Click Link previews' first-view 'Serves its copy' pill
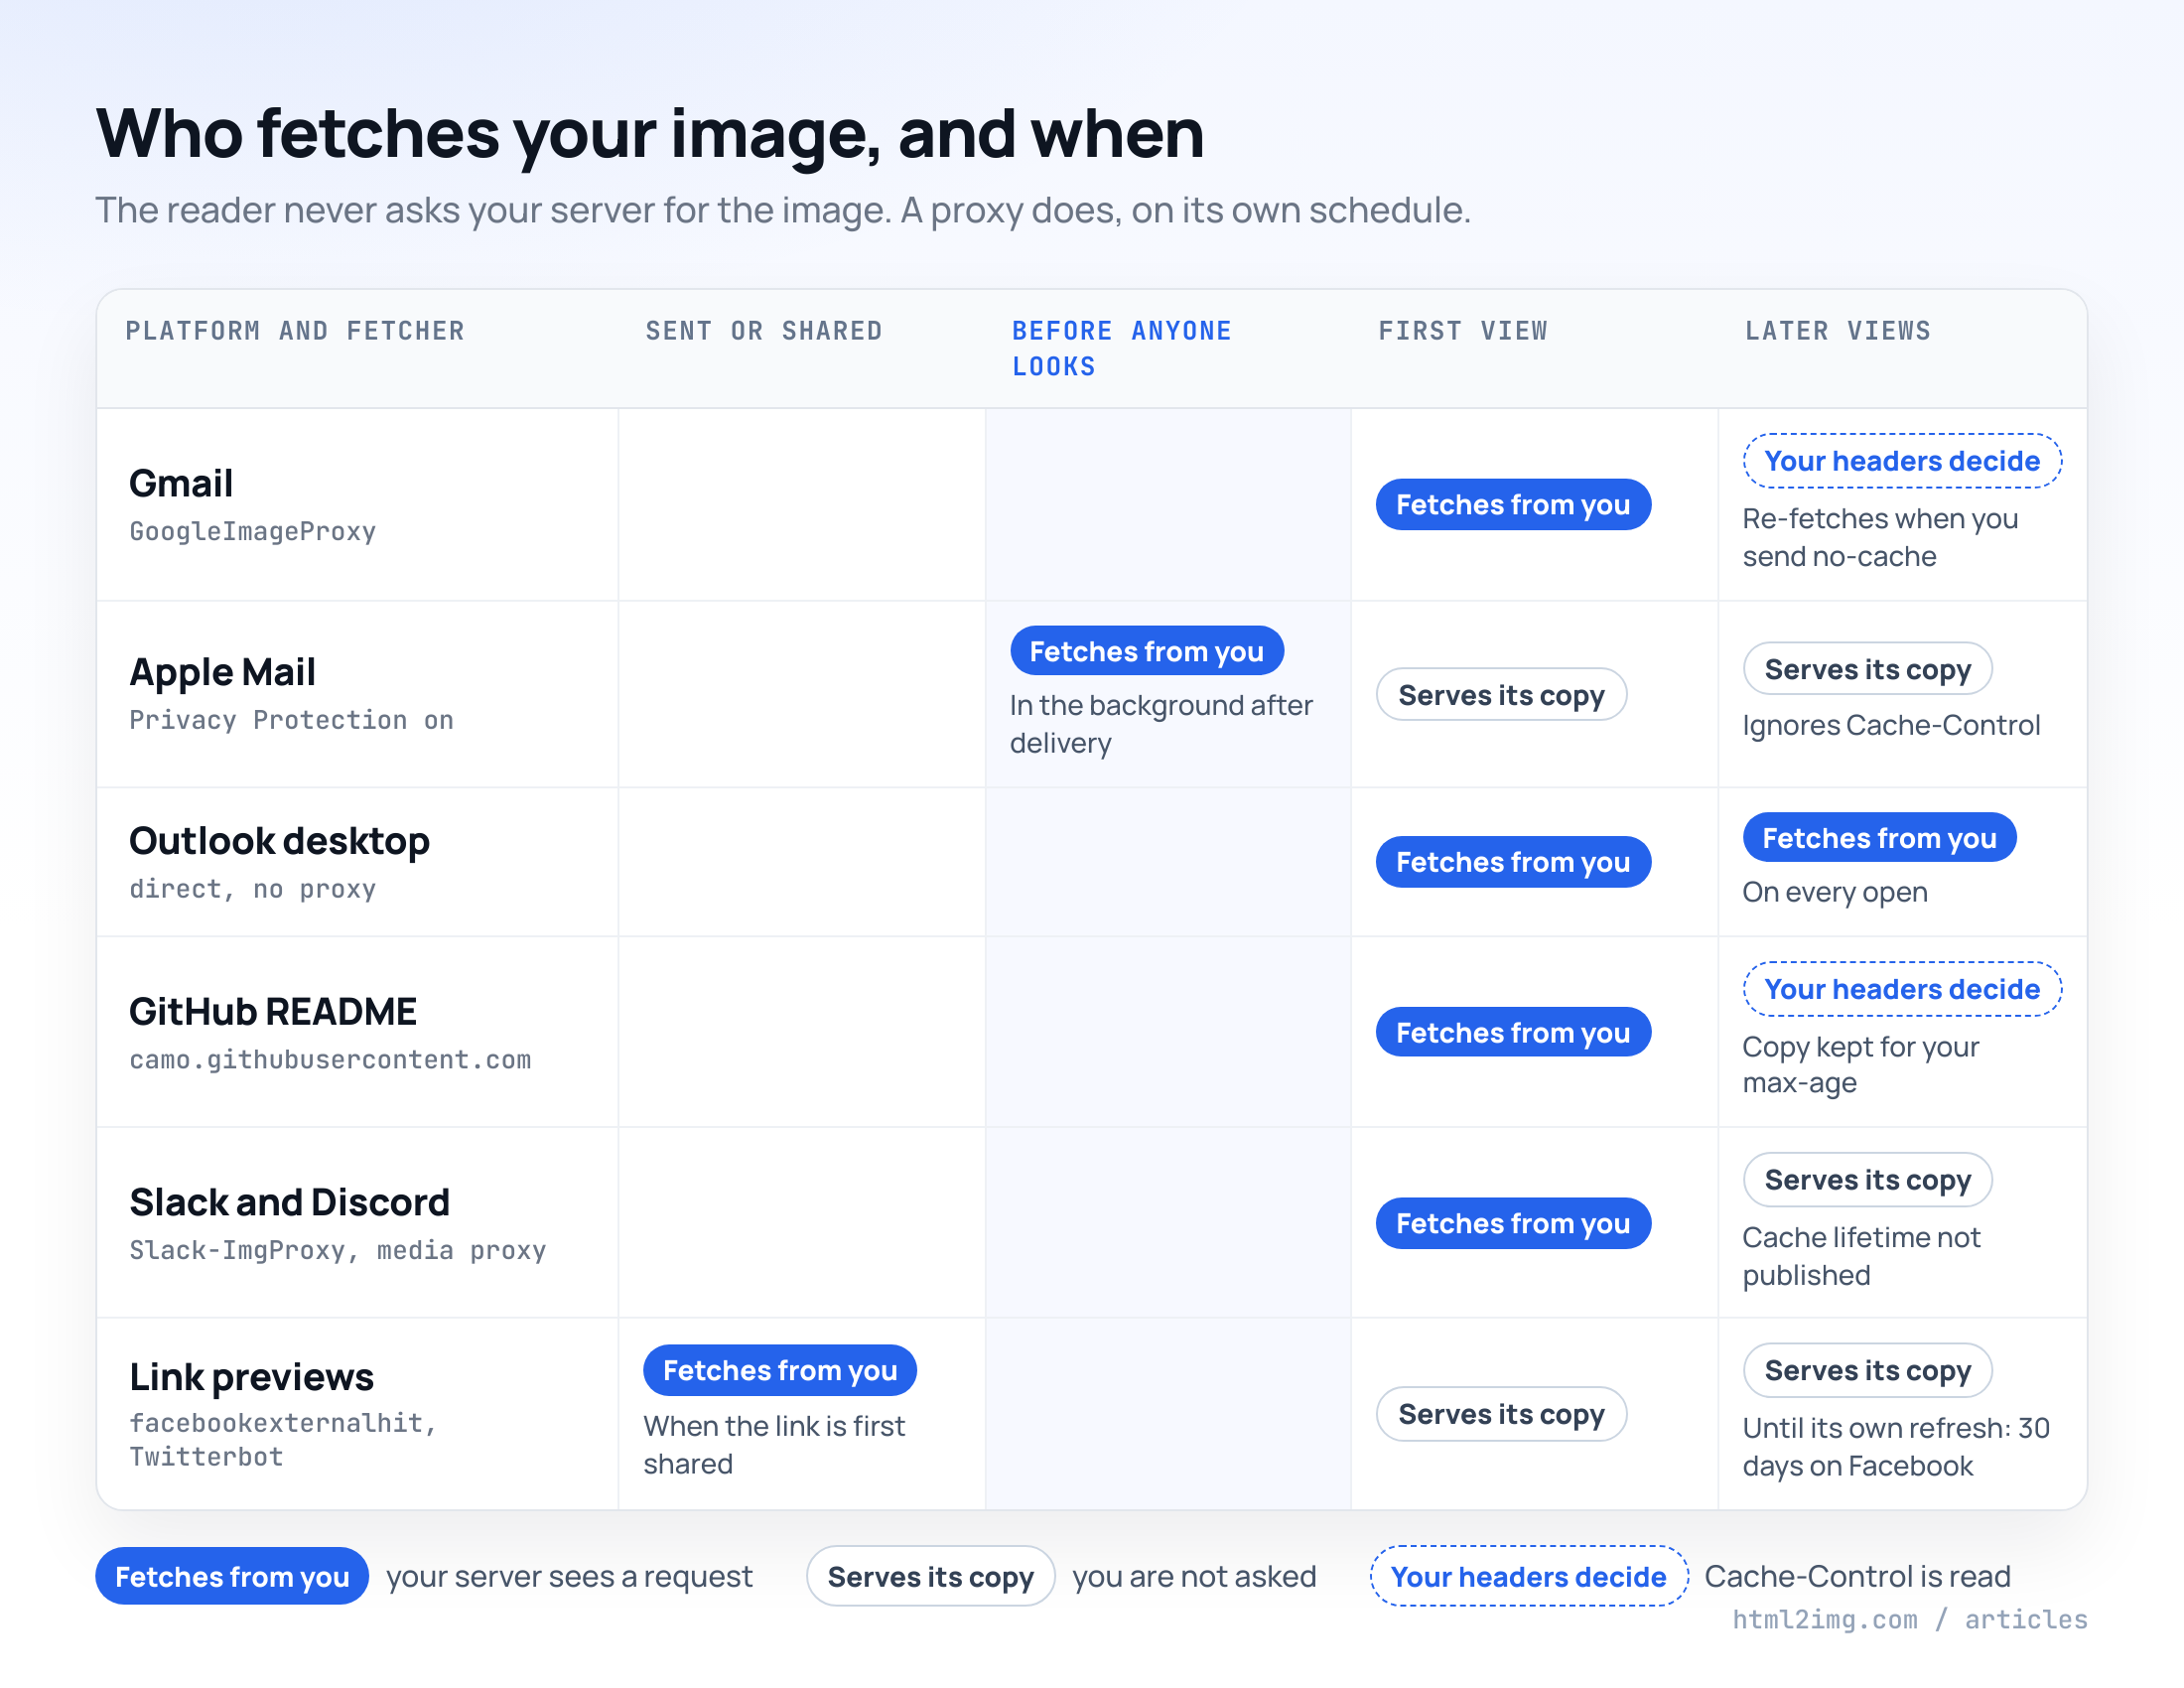2184x1688 pixels. [x=1501, y=1414]
